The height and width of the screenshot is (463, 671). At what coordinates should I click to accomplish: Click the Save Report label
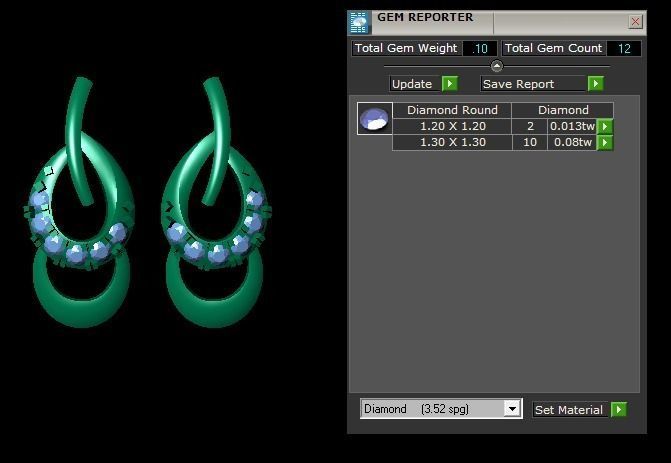[533, 84]
